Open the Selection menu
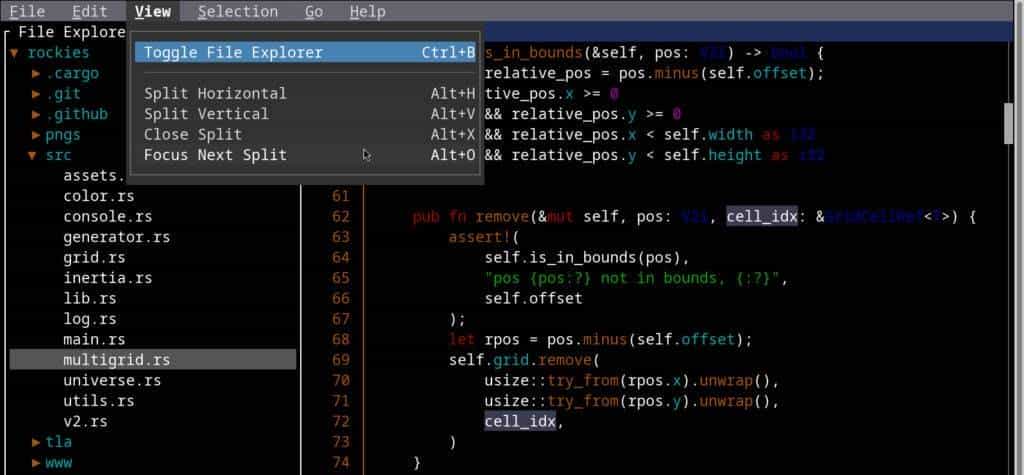1024x475 pixels. pos(238,11)
